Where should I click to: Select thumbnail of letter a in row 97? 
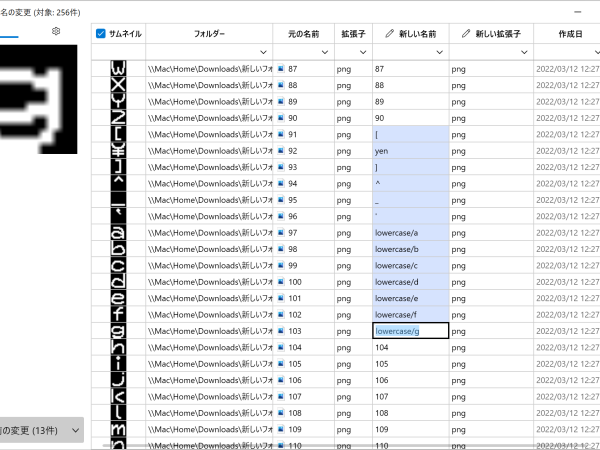(118, 232)
